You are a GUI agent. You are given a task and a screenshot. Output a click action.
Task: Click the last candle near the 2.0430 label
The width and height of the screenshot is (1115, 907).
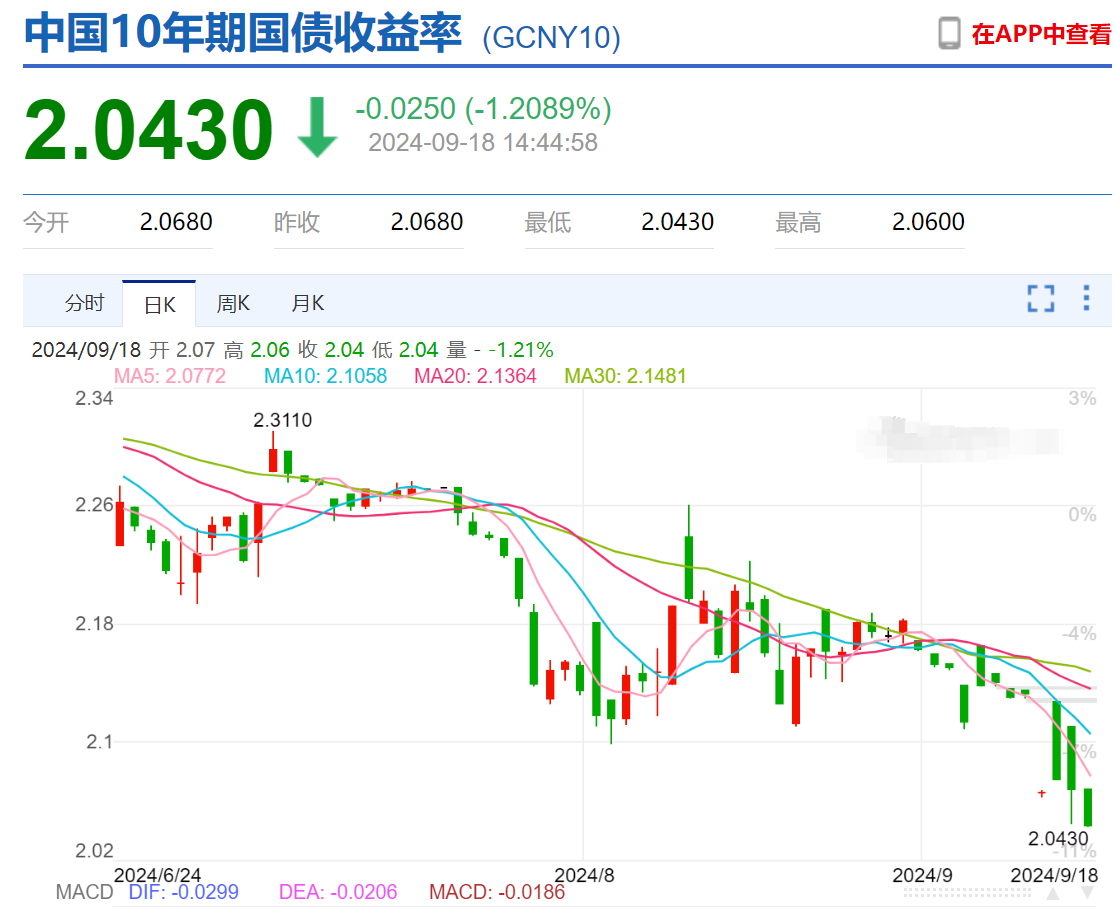(x=1087, y=807)
